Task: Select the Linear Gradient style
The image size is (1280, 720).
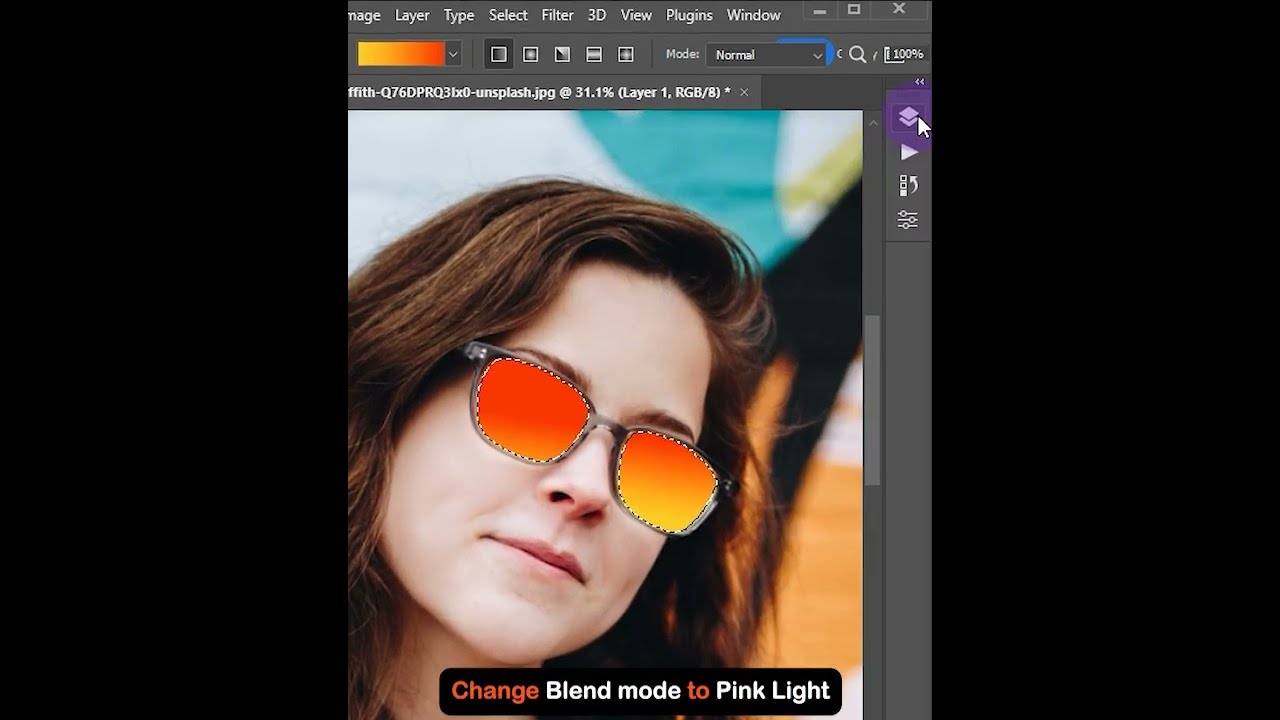Action: click(x=498, y=54)
